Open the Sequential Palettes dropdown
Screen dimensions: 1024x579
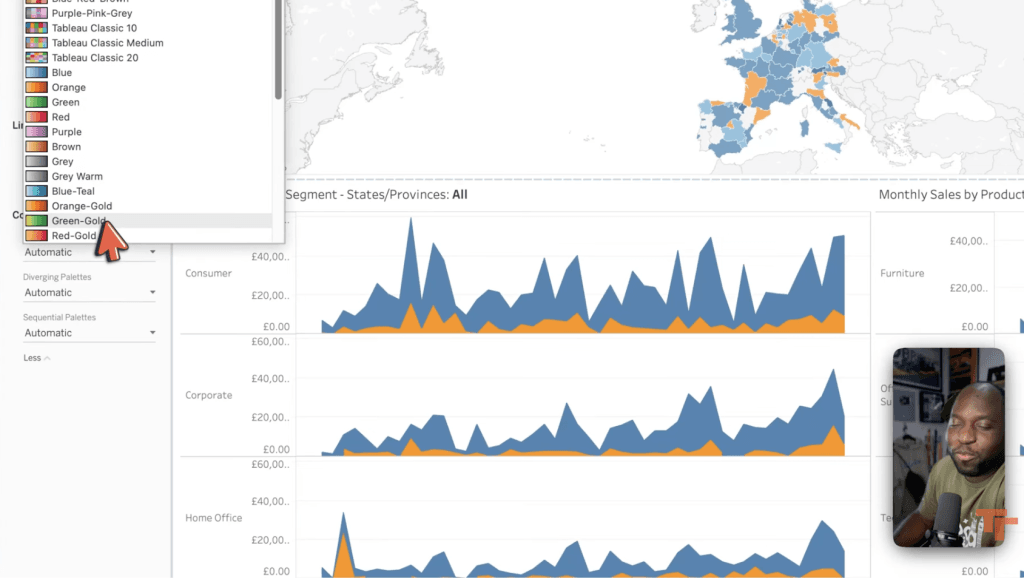[90, 333]
